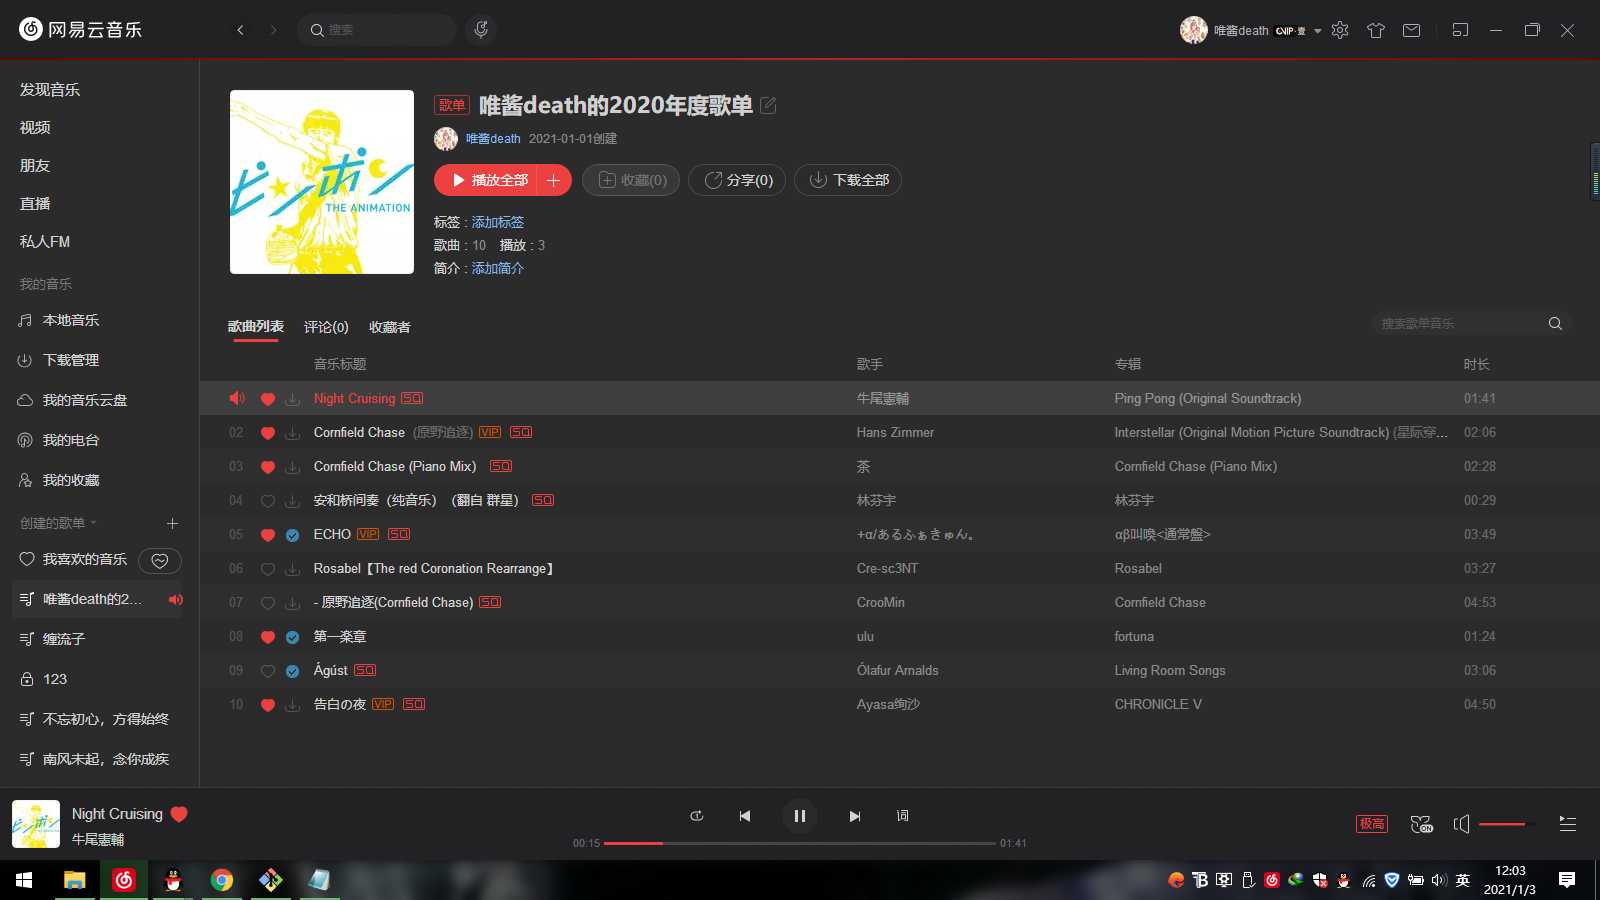Click the search magnifier in playlist search
1600x900 pixels.
coord(1555,323)
